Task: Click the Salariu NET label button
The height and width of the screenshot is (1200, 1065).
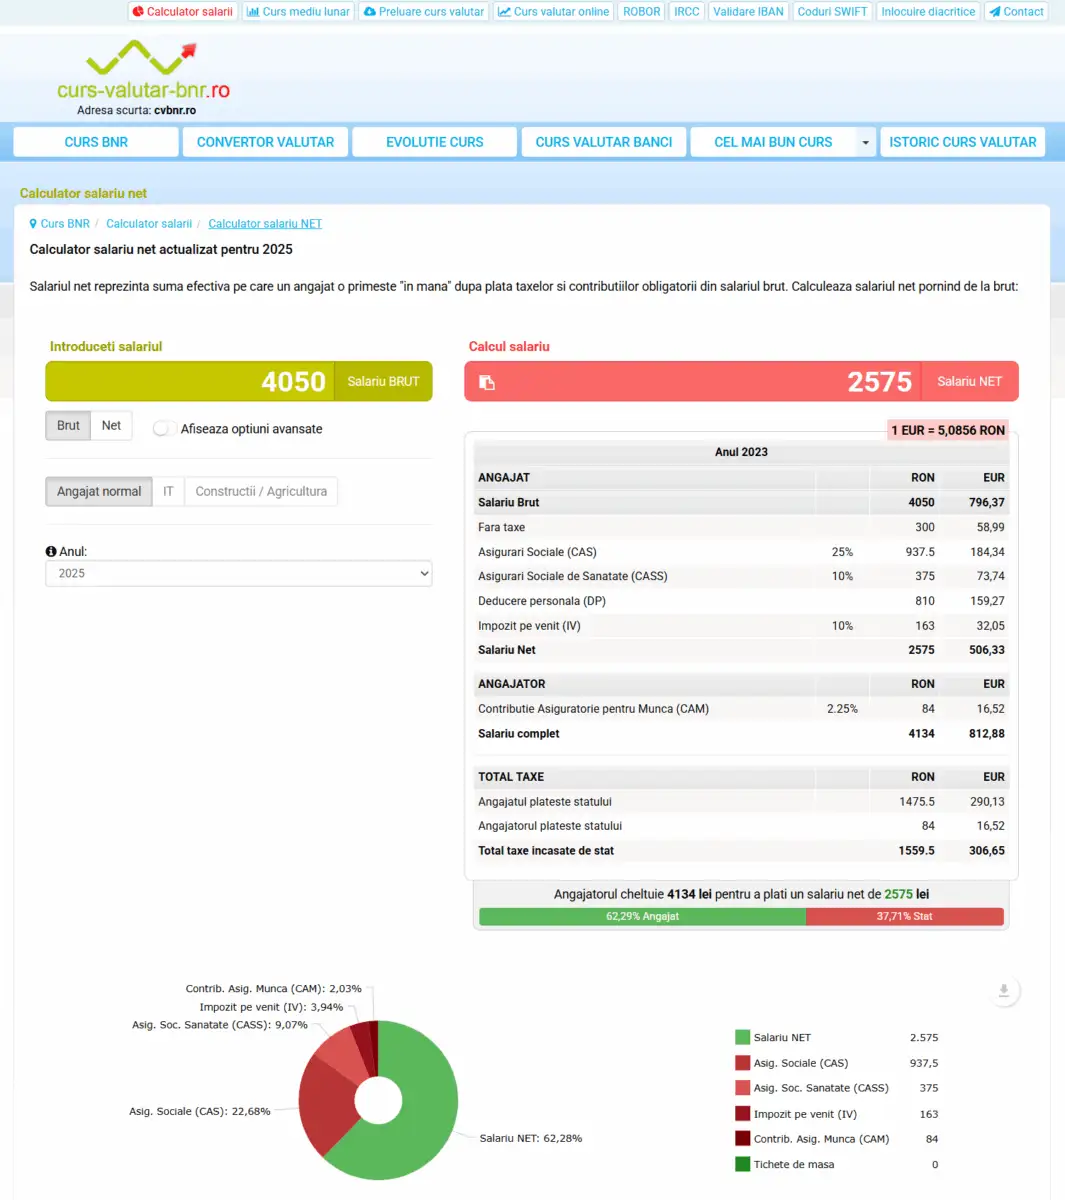Action: pyautogui.click(x=969, y=382)
